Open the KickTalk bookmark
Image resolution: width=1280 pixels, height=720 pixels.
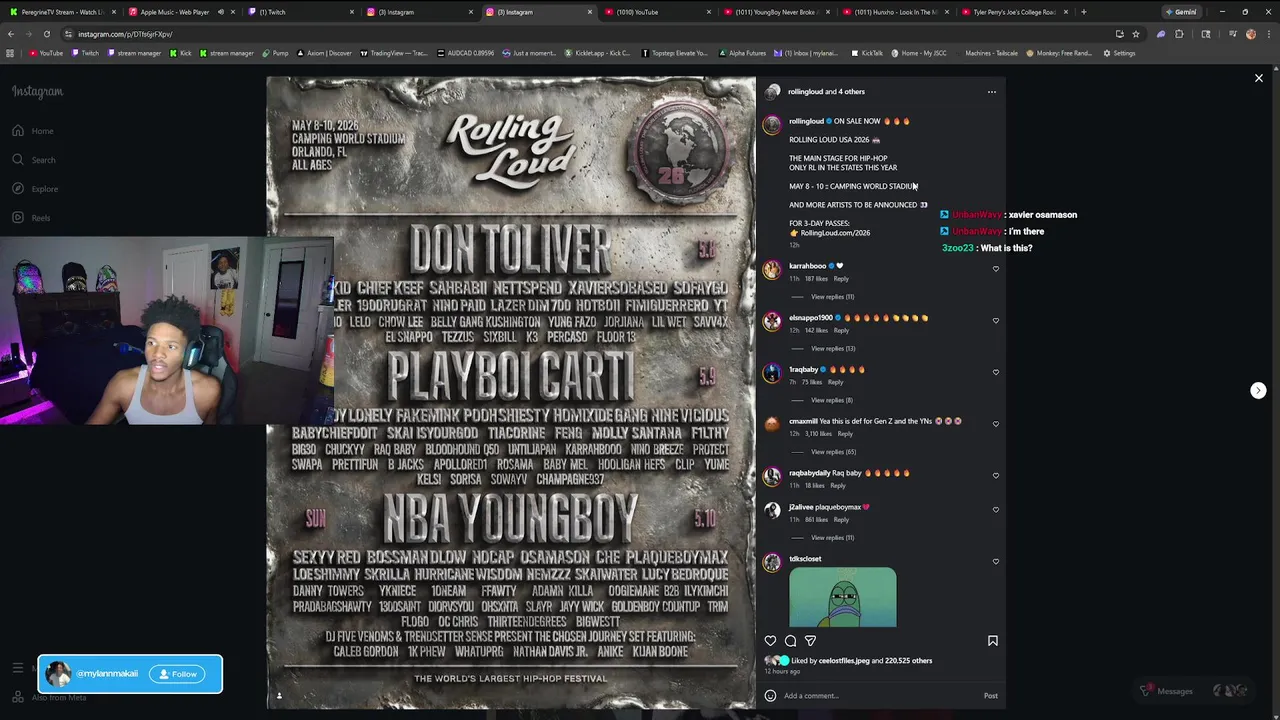click(867, 53)
